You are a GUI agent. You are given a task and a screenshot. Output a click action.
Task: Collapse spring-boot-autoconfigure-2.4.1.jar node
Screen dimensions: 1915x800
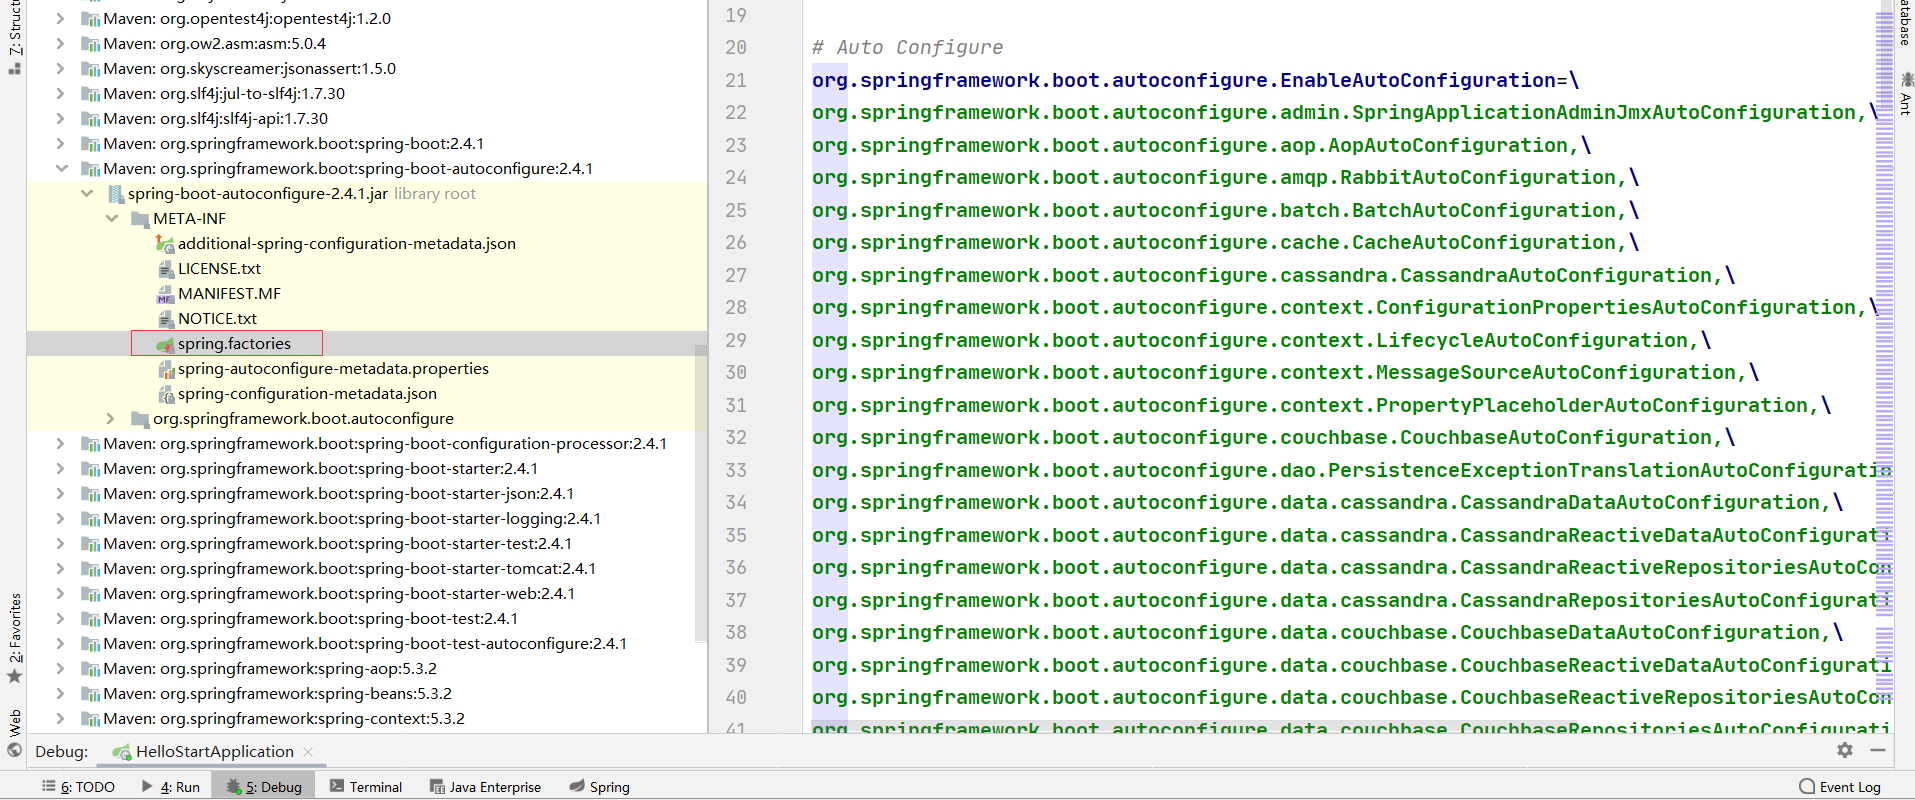[87, 194]
